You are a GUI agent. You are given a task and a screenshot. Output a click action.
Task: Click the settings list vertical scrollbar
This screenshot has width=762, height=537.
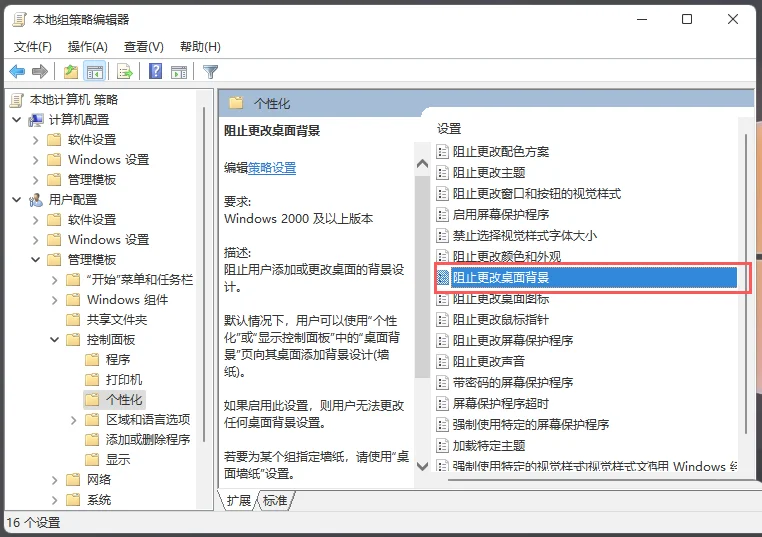(x=746, y=284)
